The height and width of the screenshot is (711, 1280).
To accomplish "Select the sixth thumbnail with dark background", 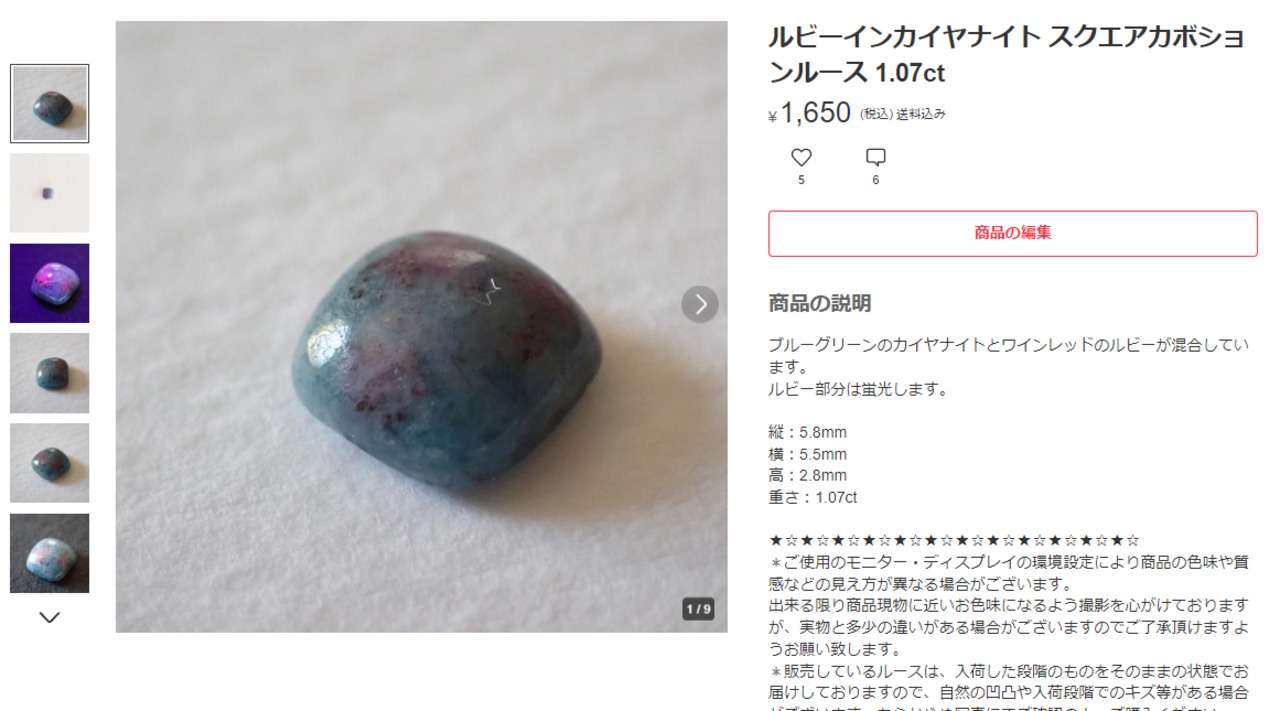I will tap(50, 553).
